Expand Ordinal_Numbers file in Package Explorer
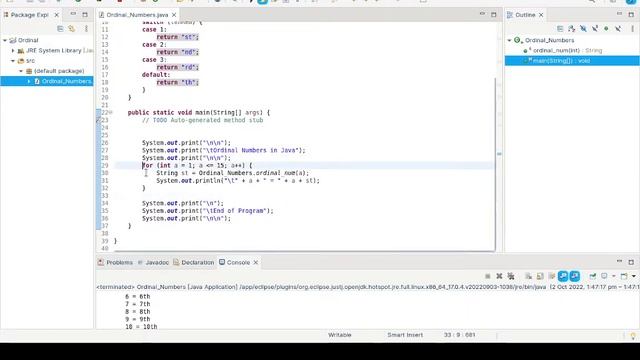 pos(29,81)
